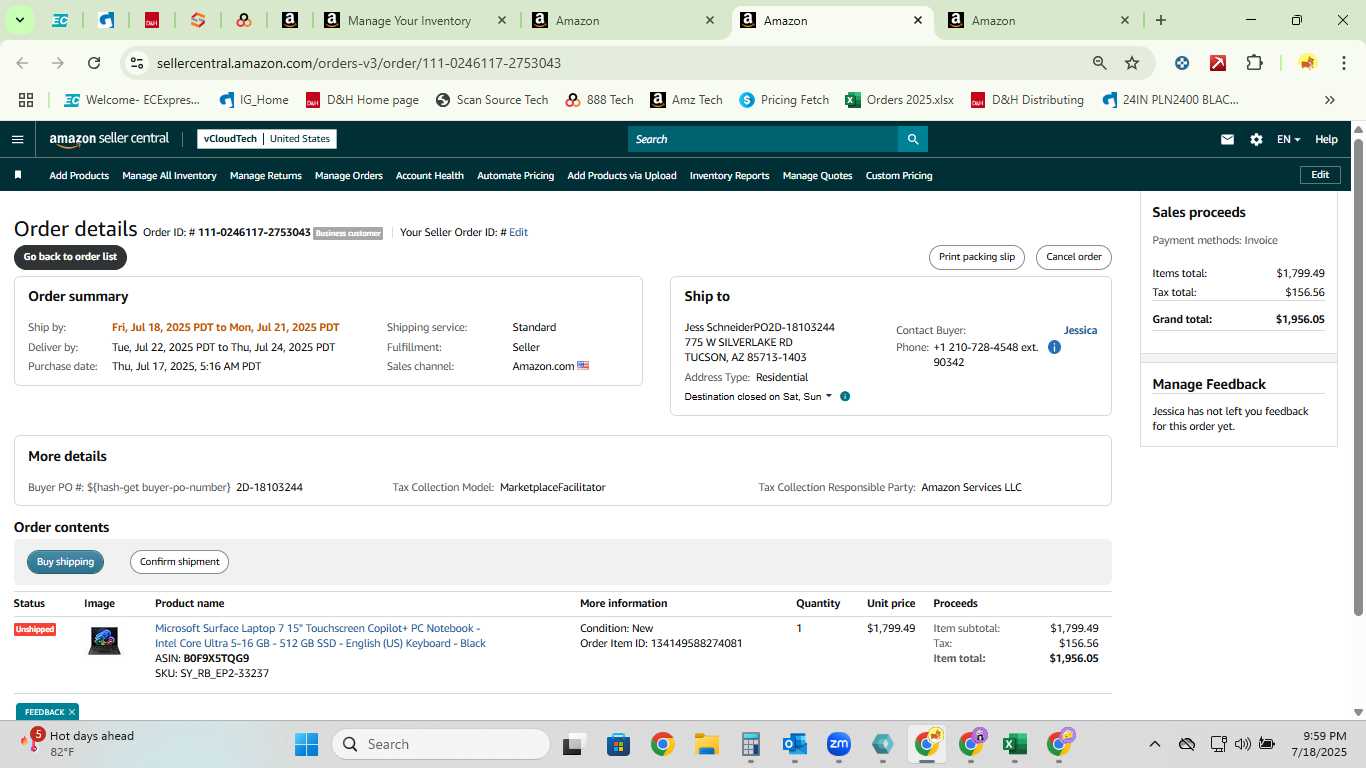
Task: Open Inventory Reports menu item
Action: pyautogui.click(x=730, y=175)
